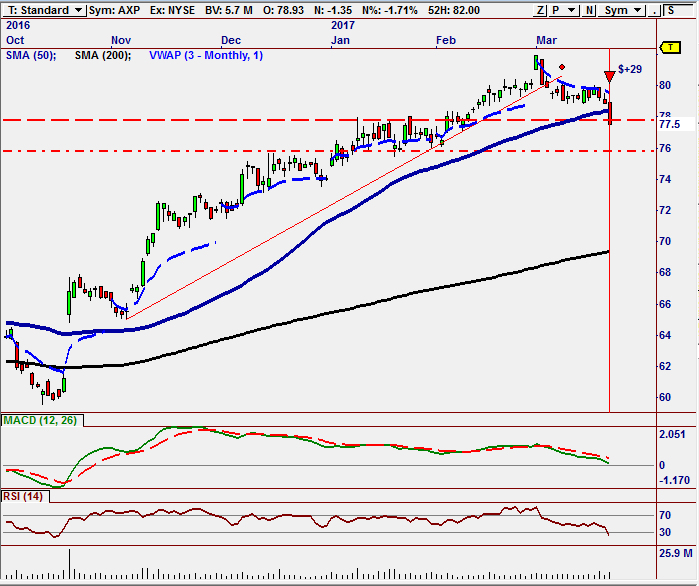Click the dot button next to Sym
The width and height of the screenshot is (699, 586).
654,10
